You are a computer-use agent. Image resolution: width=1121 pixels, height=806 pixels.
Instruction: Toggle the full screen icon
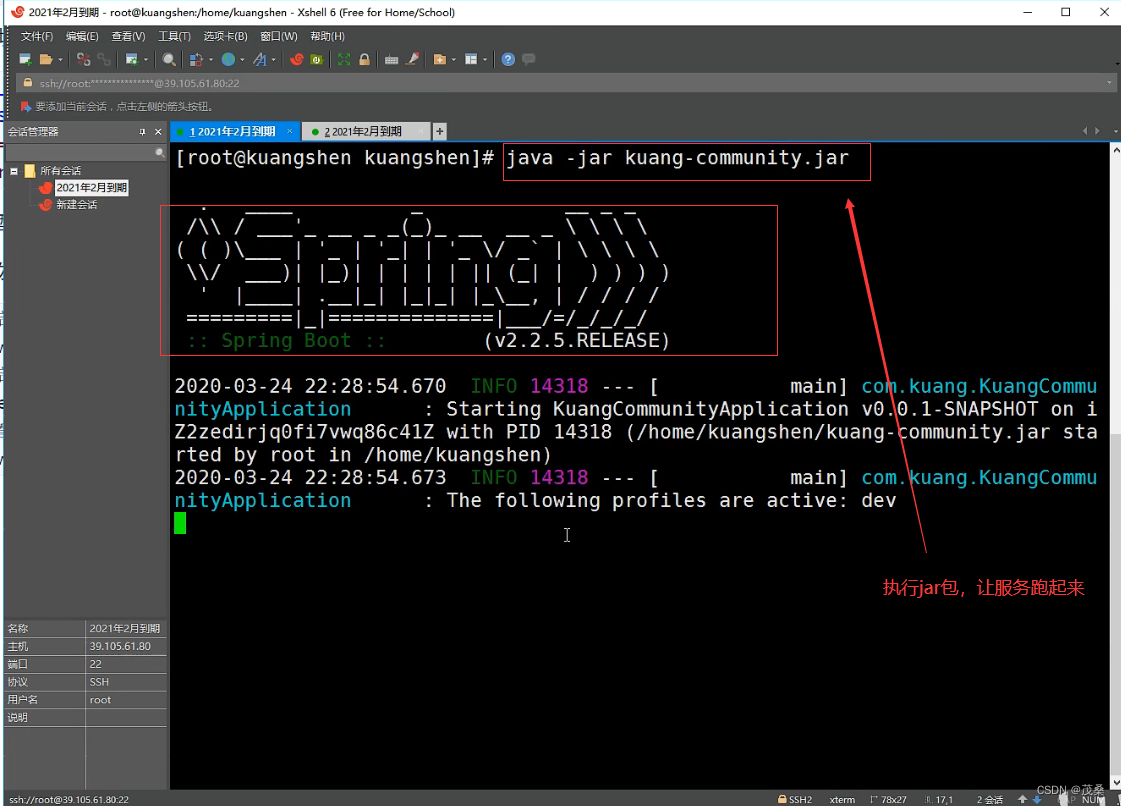pos(344,59)
